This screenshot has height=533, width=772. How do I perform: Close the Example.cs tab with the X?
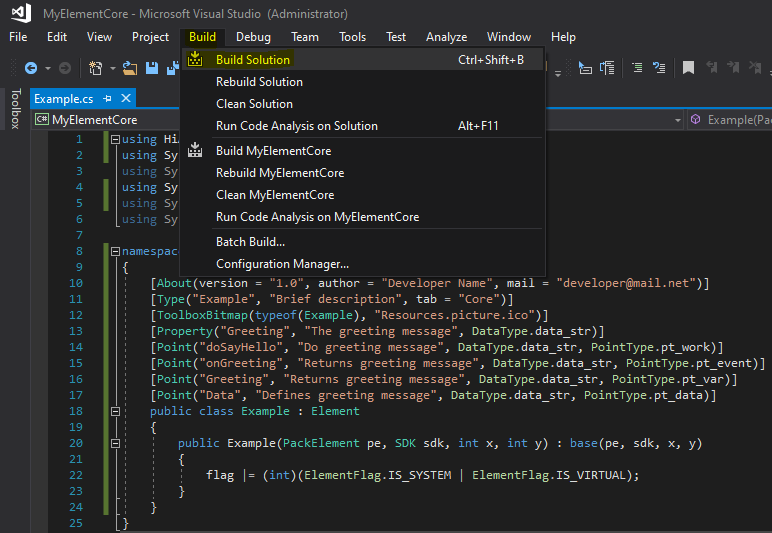126,99
